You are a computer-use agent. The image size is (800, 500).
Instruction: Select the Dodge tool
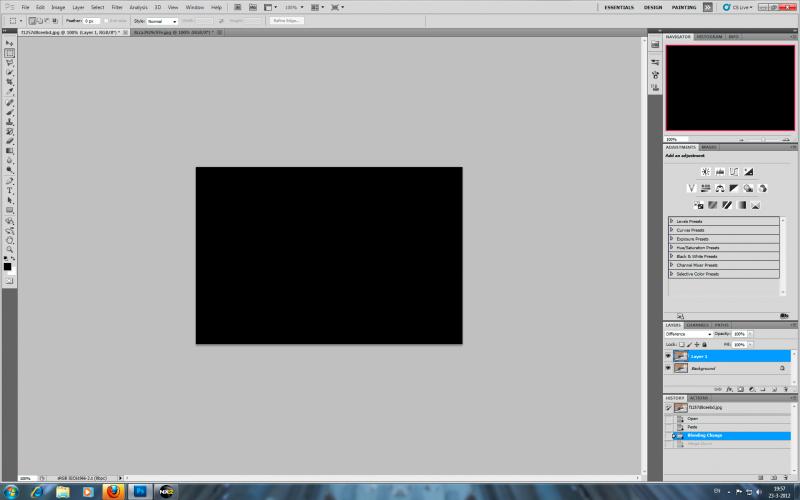(10, 171)
